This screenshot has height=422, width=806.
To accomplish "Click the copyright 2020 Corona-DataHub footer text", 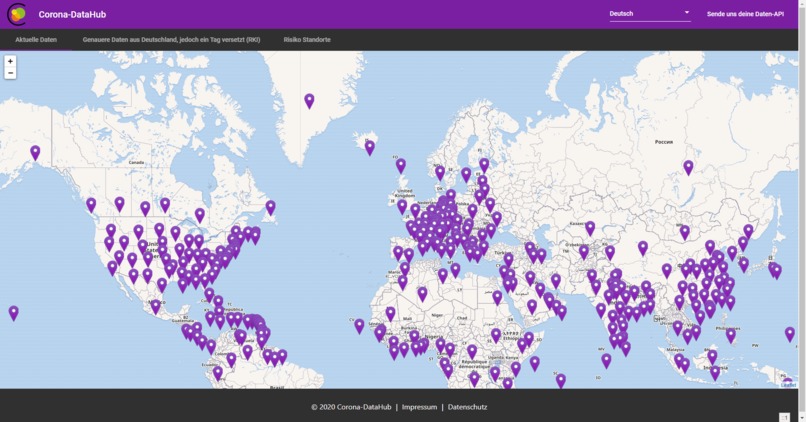I will point(351,407).
